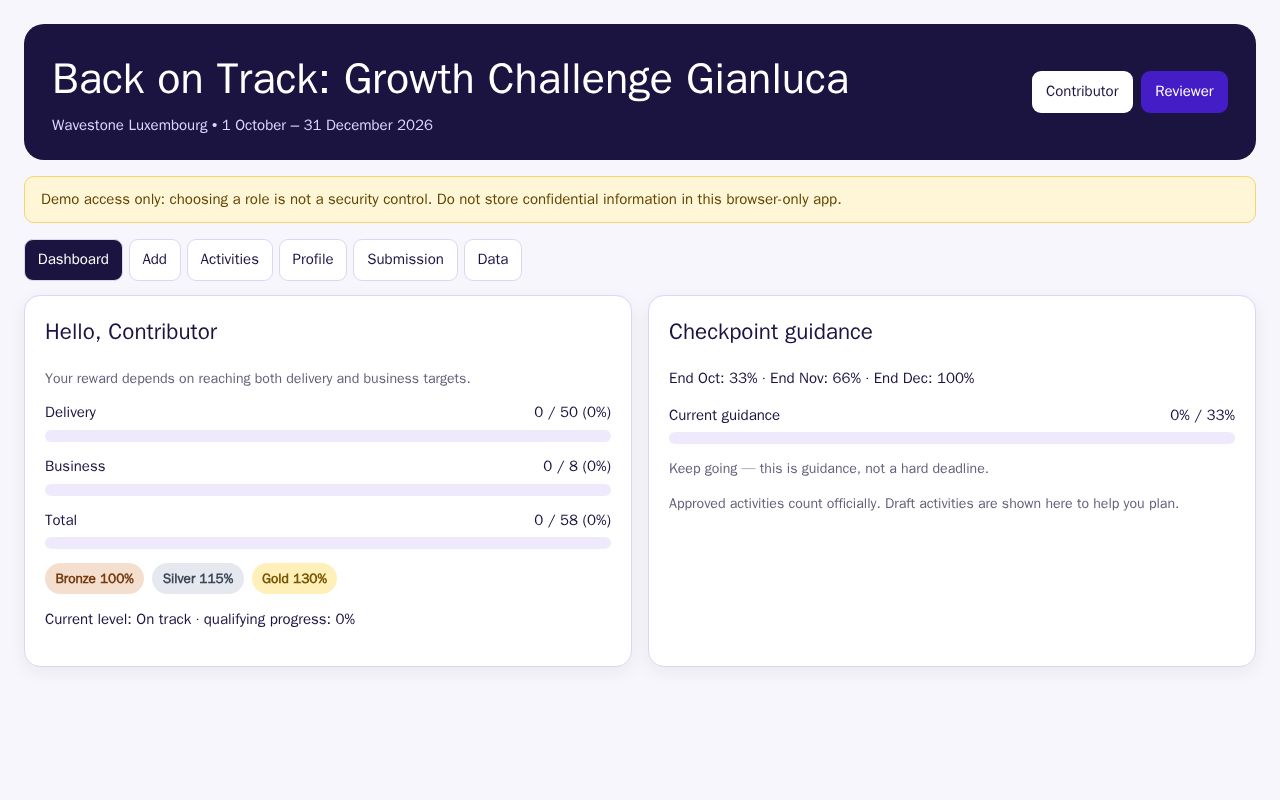
Task: Click the Total value 0 / 58 (0%)
Action: coord(572,521)
